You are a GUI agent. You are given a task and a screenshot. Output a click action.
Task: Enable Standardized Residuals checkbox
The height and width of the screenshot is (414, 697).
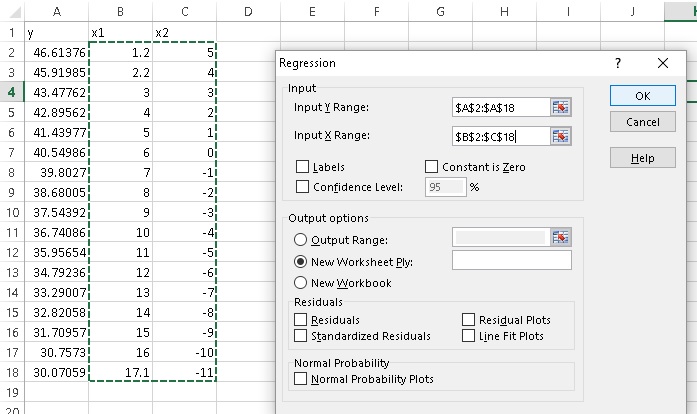(x=302, y=336)
